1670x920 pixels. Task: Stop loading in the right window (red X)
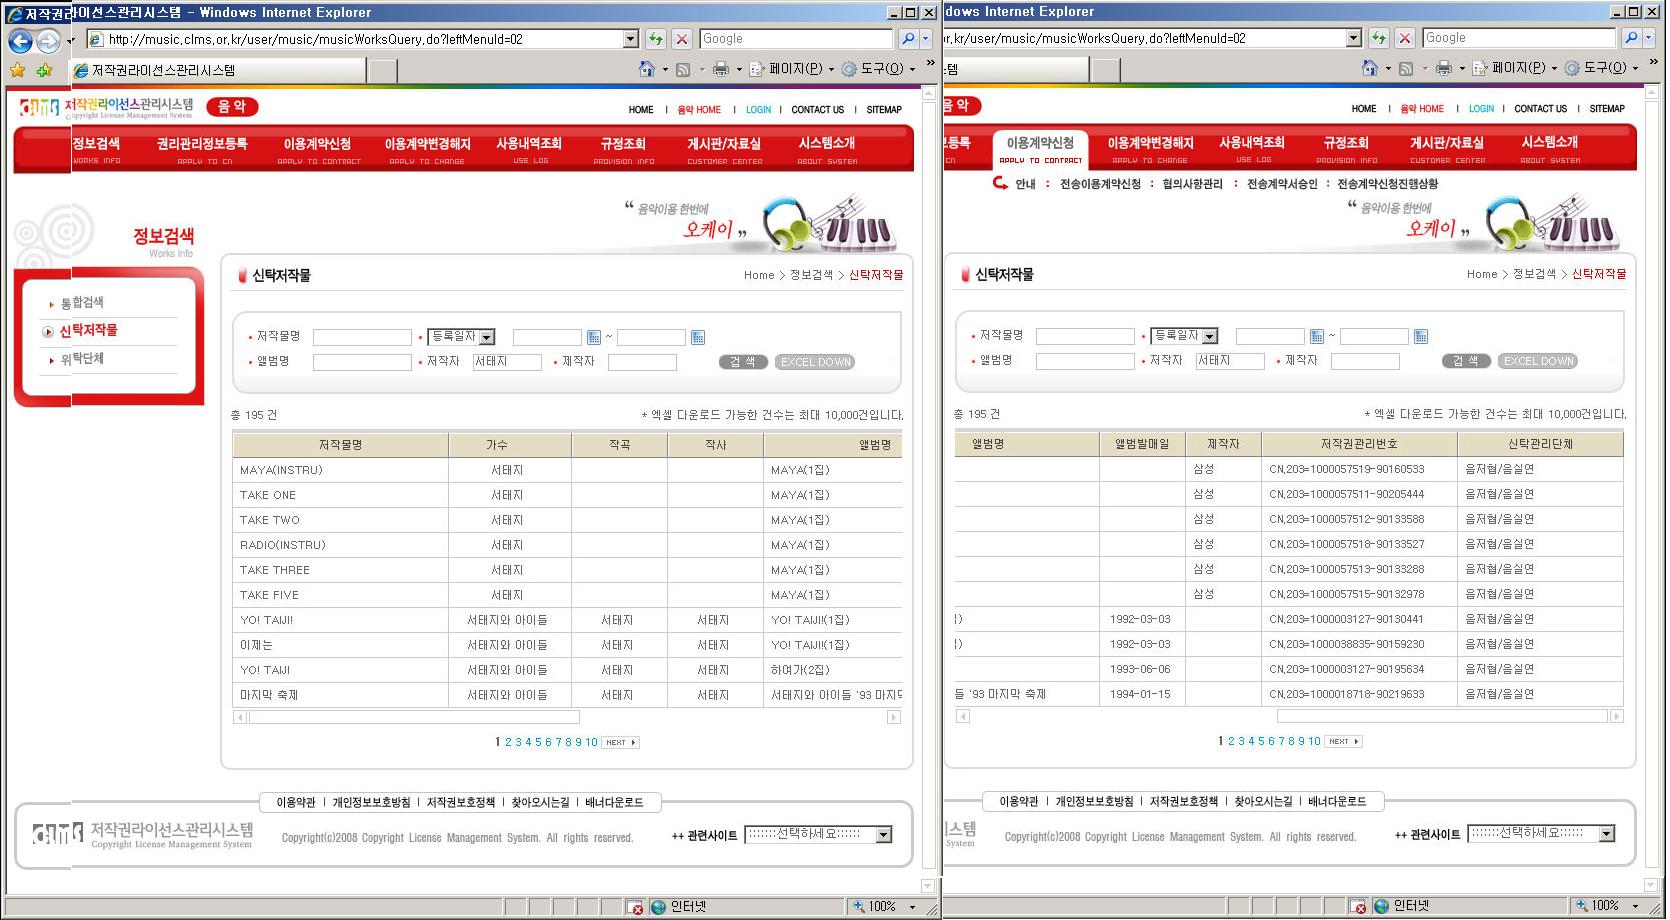click(1405, 38)
